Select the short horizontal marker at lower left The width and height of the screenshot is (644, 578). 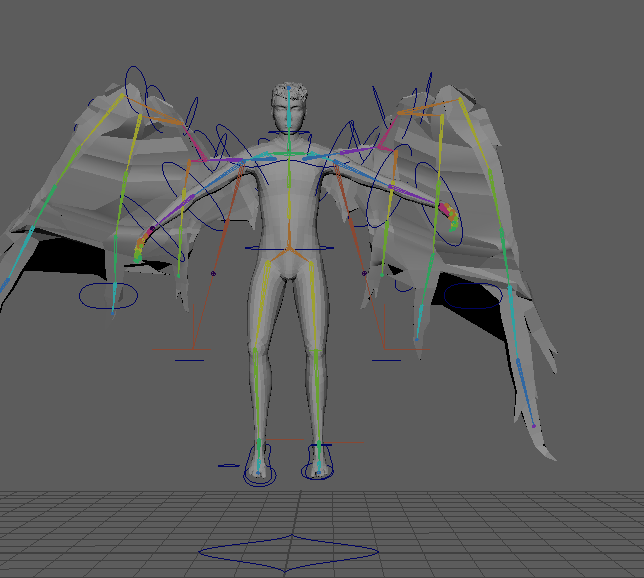click(x=189, y=359)
